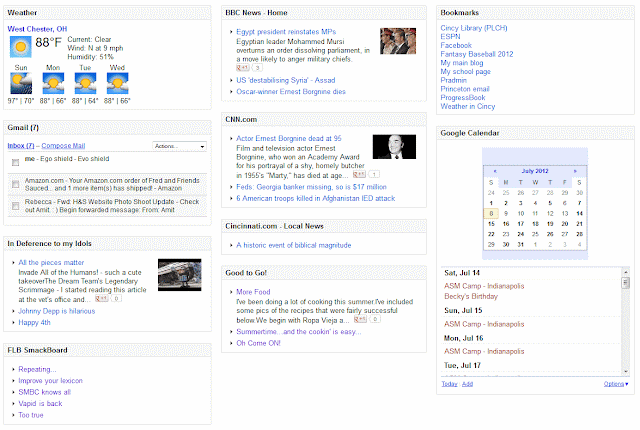Go to previous month in calendar

point(495,171)
